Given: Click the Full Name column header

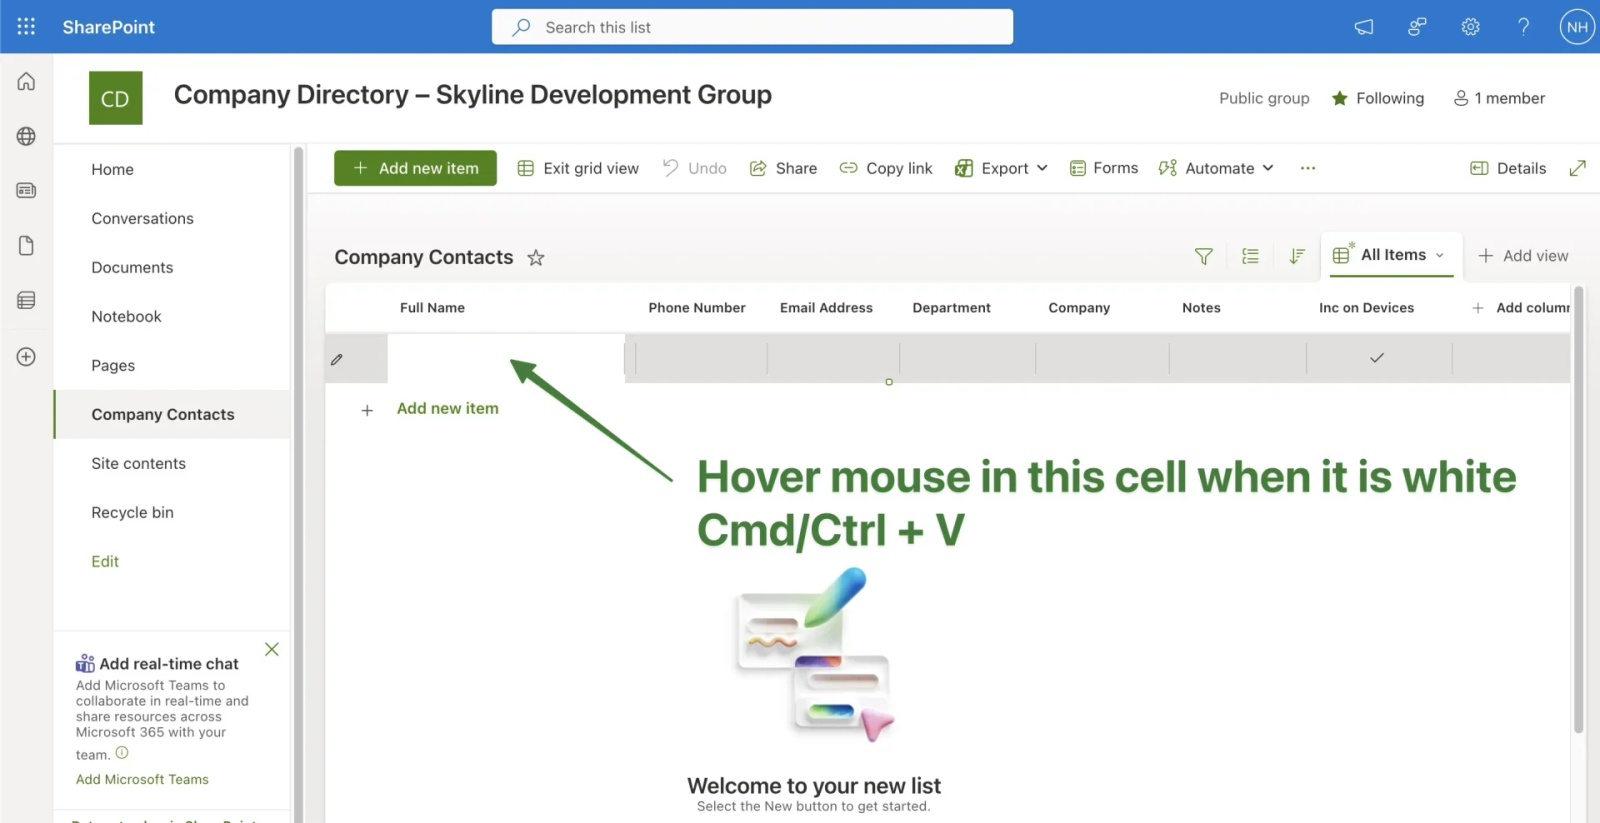Looking at the screenshot, I should [x=432, y=308].
